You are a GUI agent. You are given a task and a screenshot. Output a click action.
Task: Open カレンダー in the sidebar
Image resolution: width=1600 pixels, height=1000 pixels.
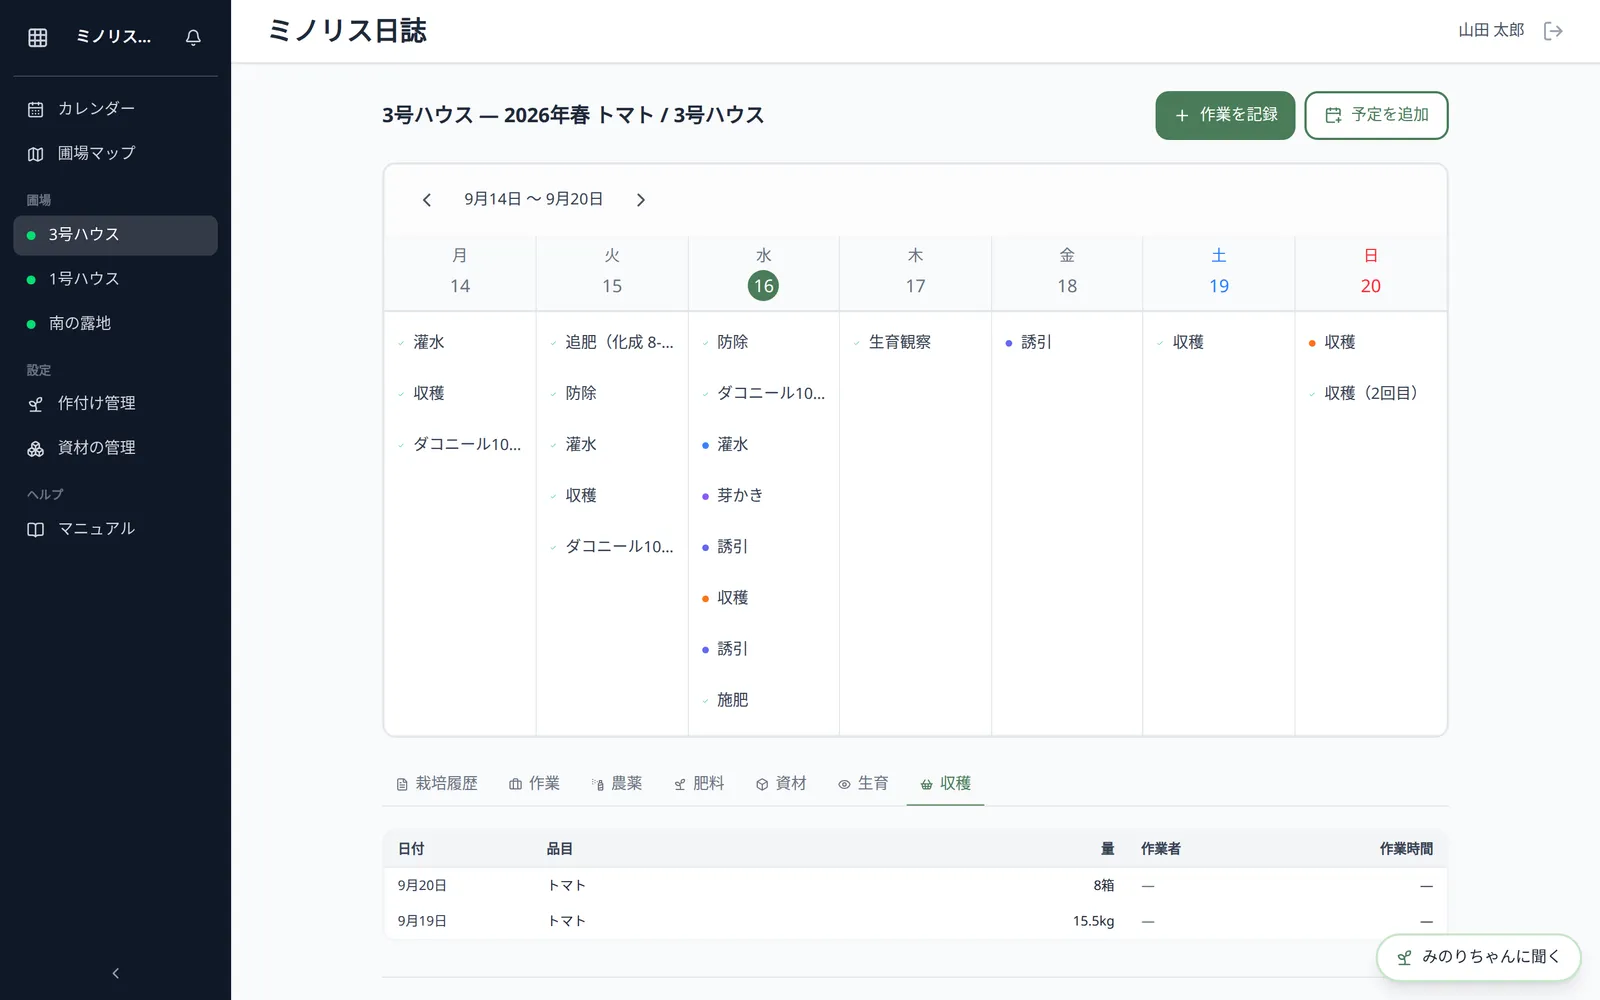pos(115,109)
